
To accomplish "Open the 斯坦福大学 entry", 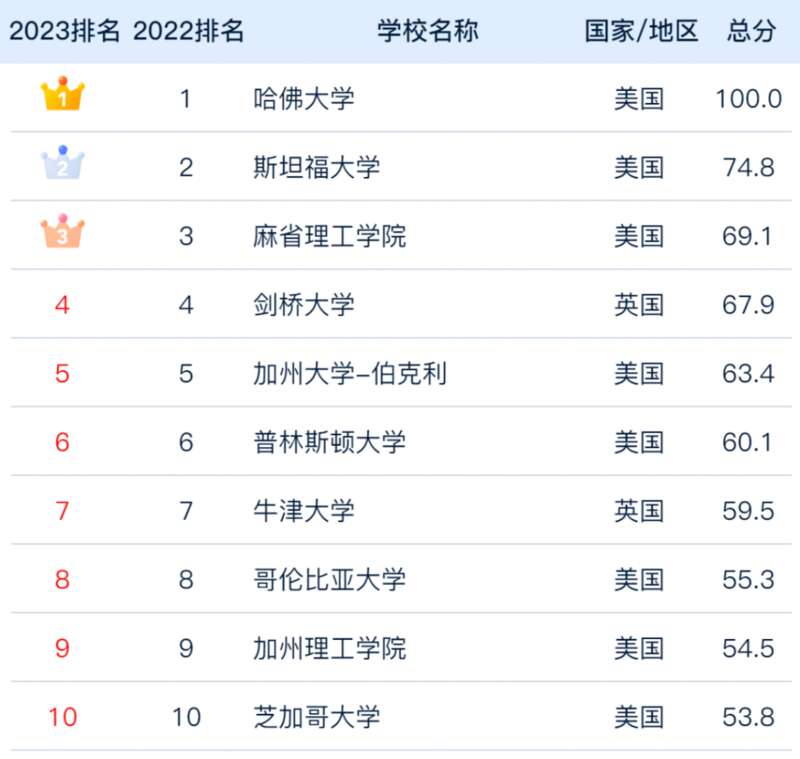I will click(x=316, y=167).
